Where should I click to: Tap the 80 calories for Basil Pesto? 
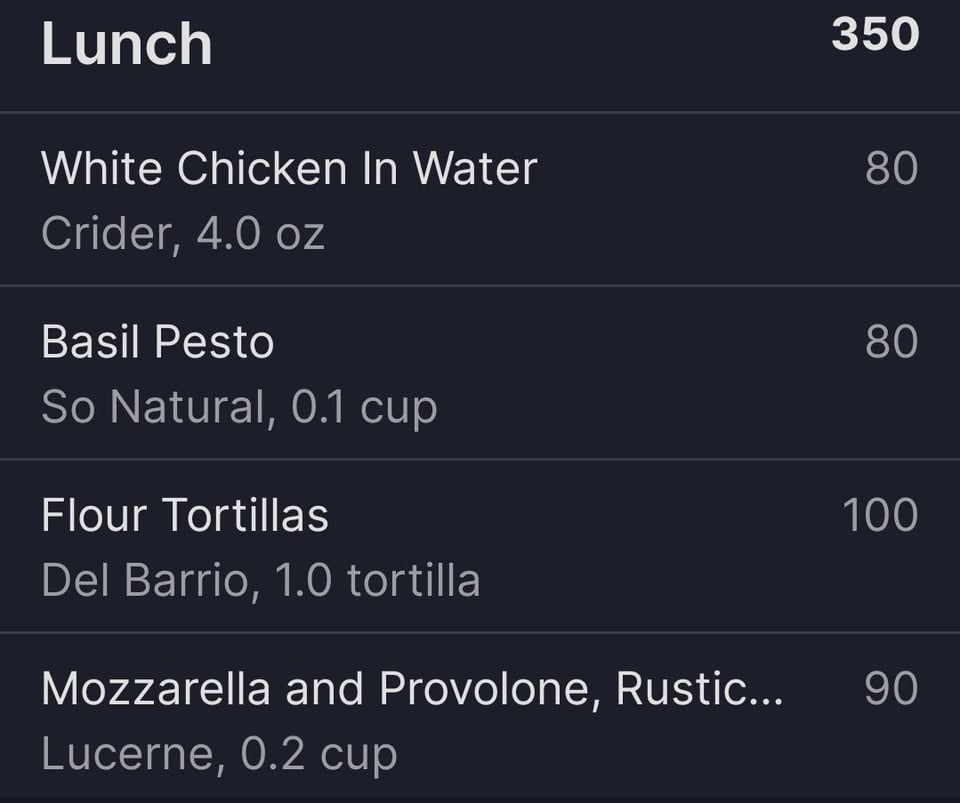point(891,342)
